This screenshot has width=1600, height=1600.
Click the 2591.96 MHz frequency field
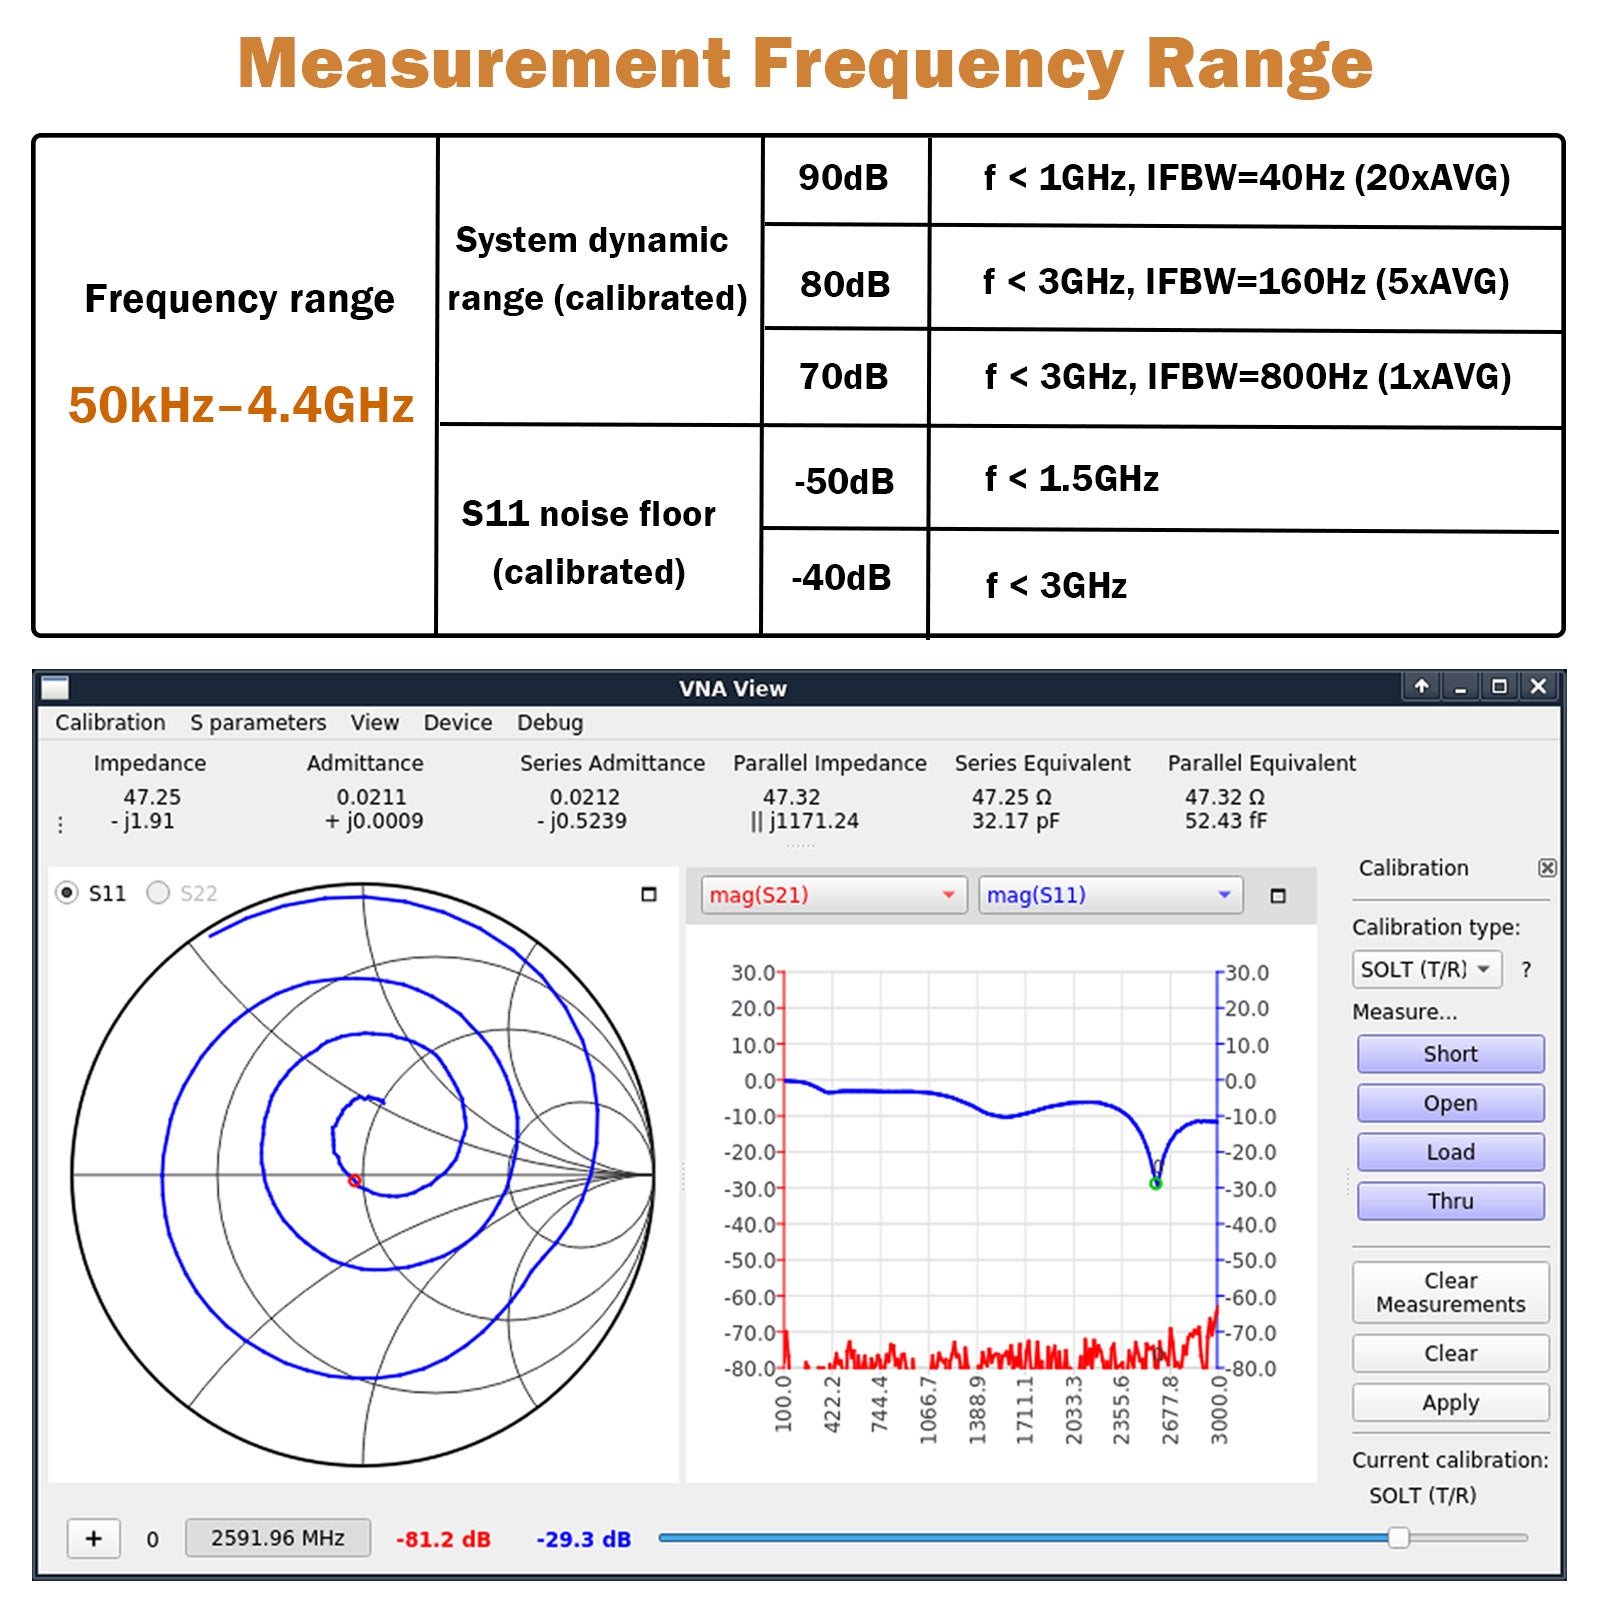(x=277, y=1538)
